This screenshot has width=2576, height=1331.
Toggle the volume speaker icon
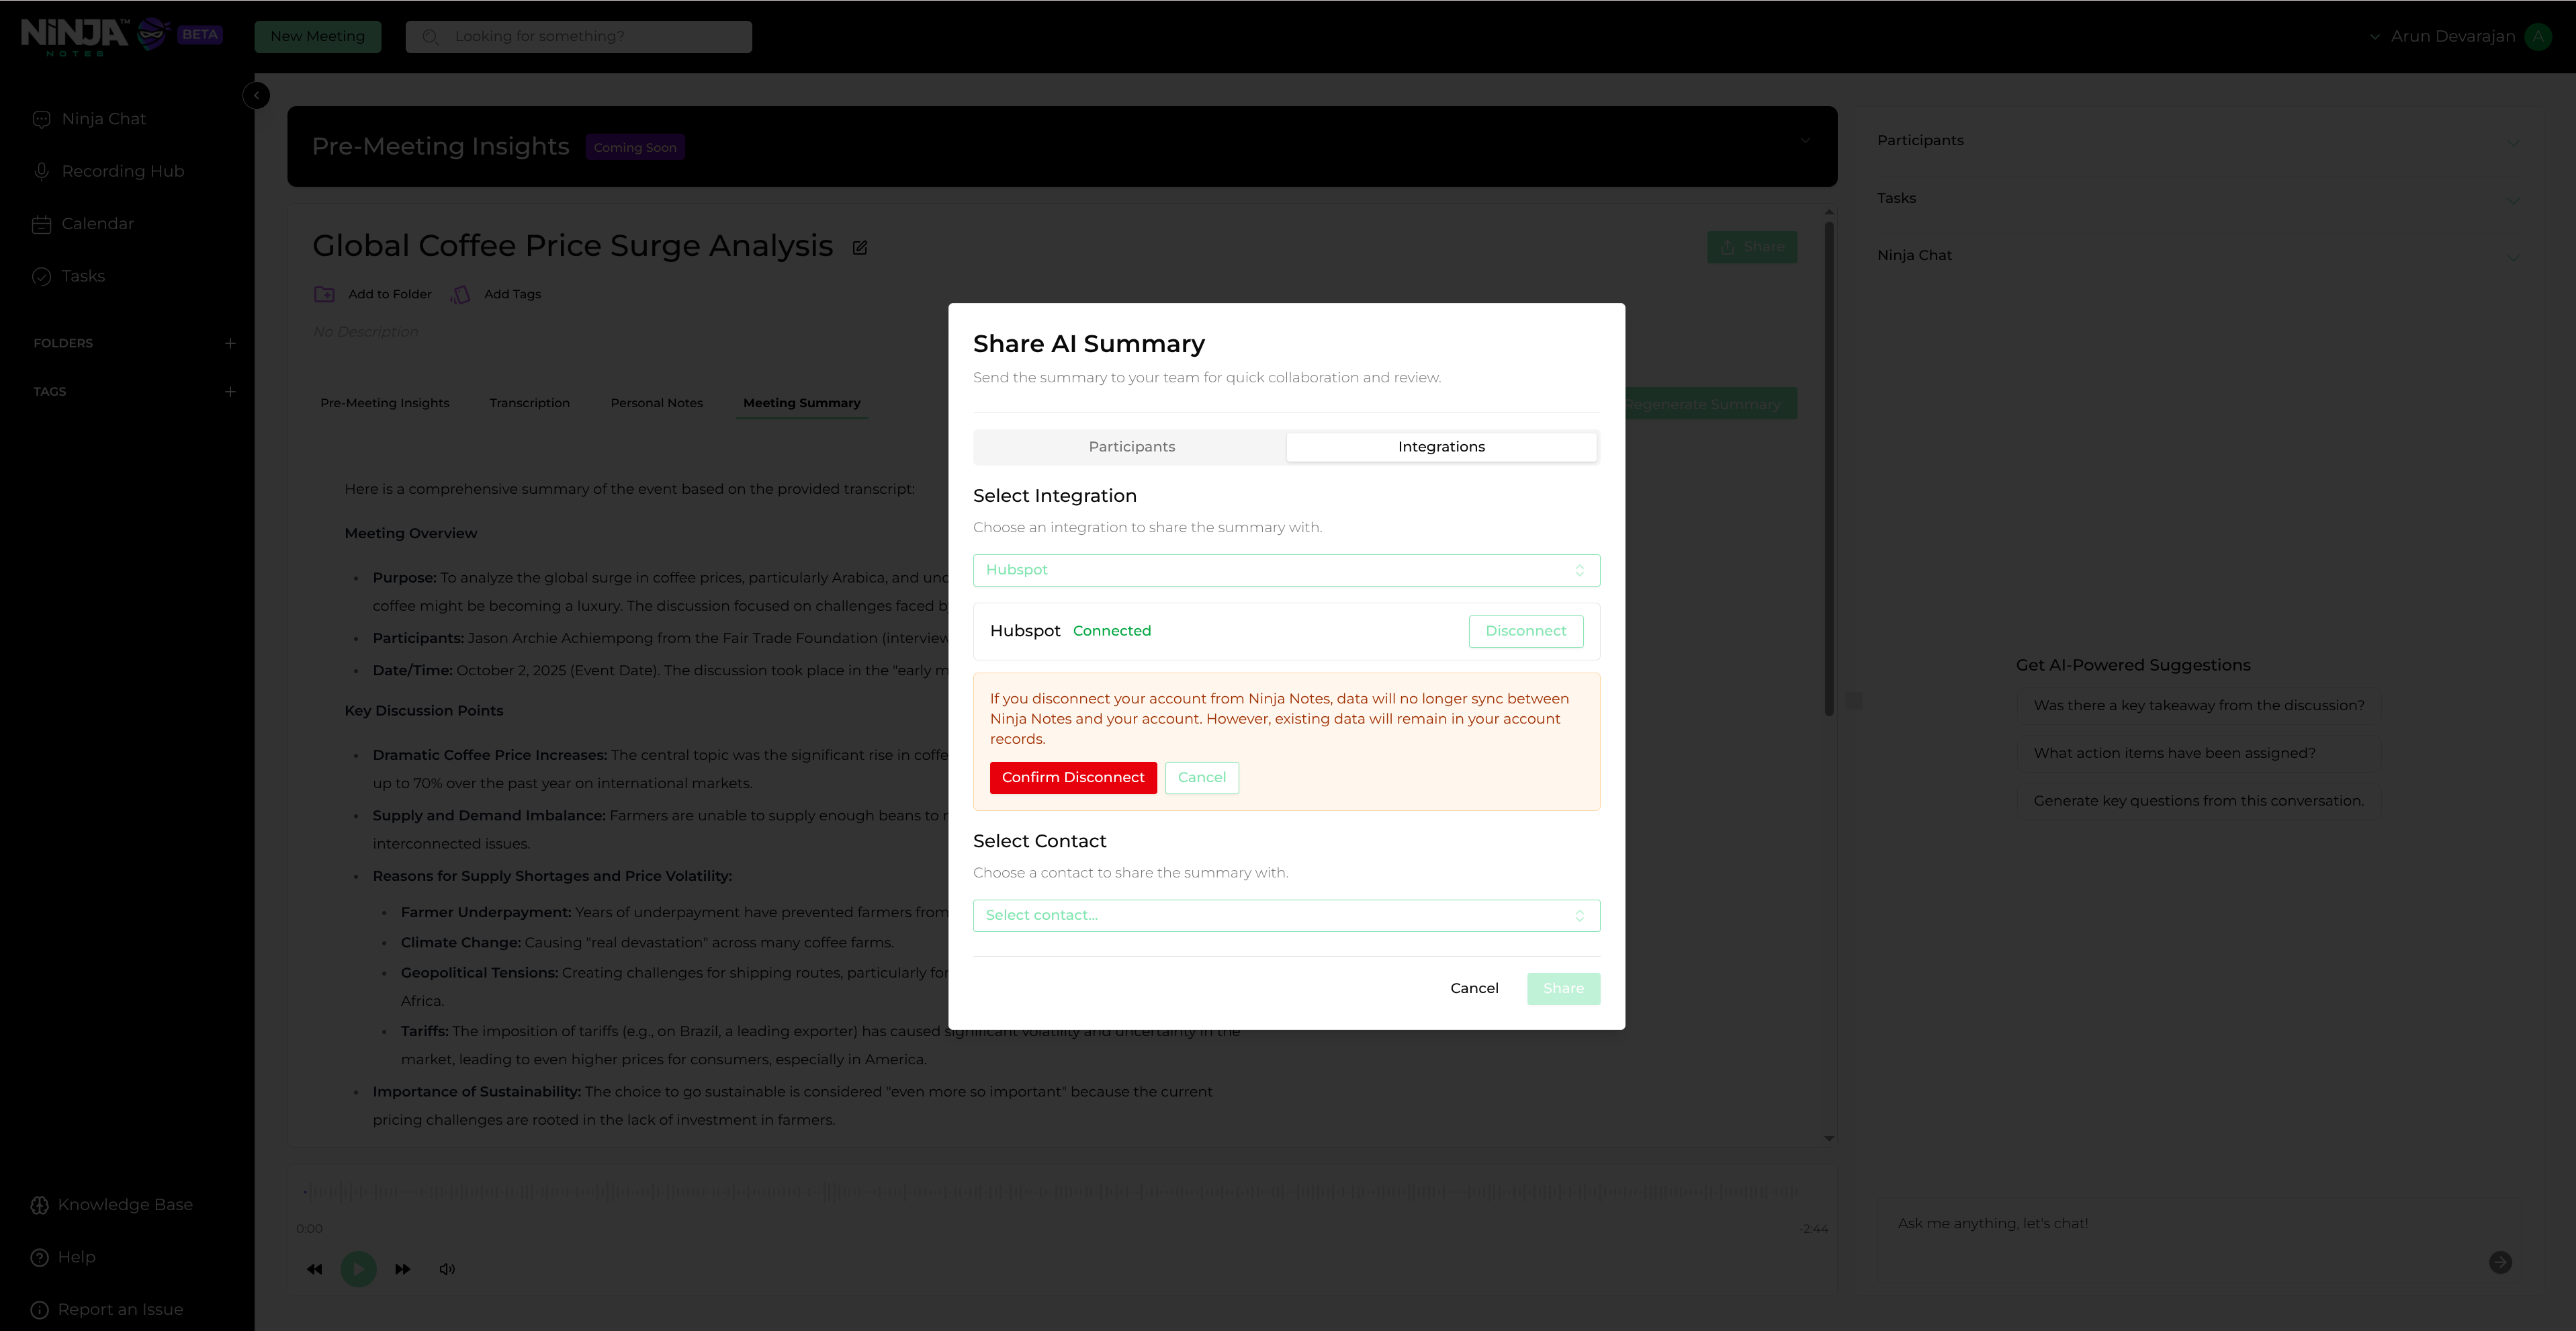pyautogui.click(x=447, y=1269)
